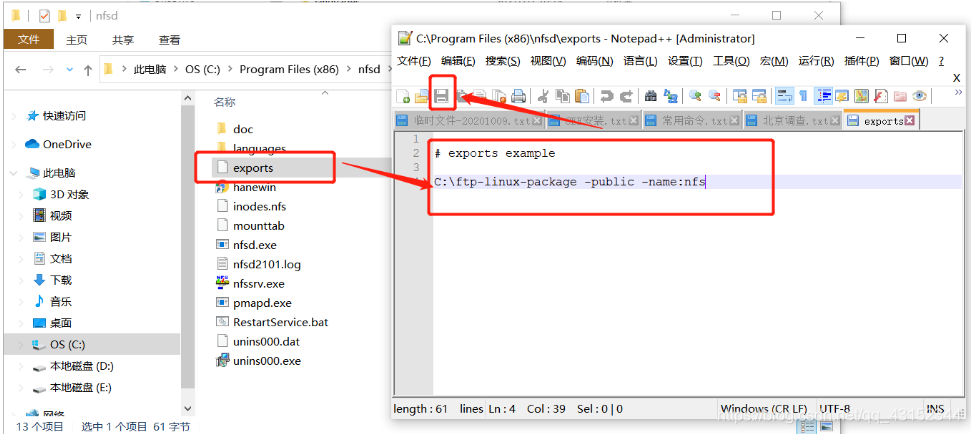The width and height of the screenshot is (971, 434).
Task: Click the UTF-8 encoding status entry
Action: pos(834,409)
